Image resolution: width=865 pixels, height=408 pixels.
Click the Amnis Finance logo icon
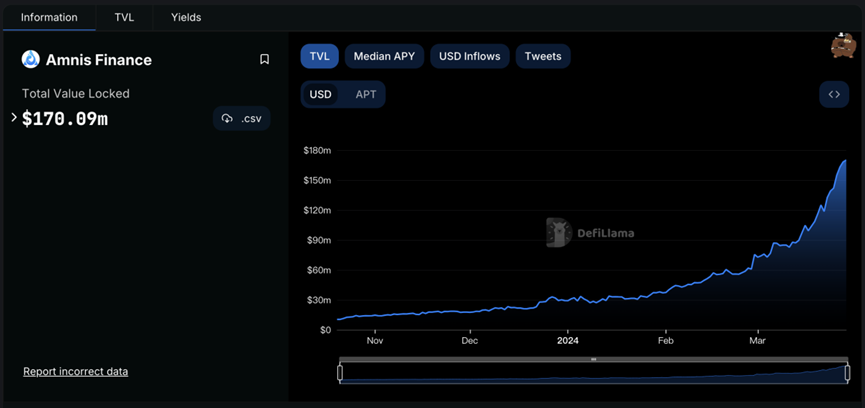(x=30, y=59)
